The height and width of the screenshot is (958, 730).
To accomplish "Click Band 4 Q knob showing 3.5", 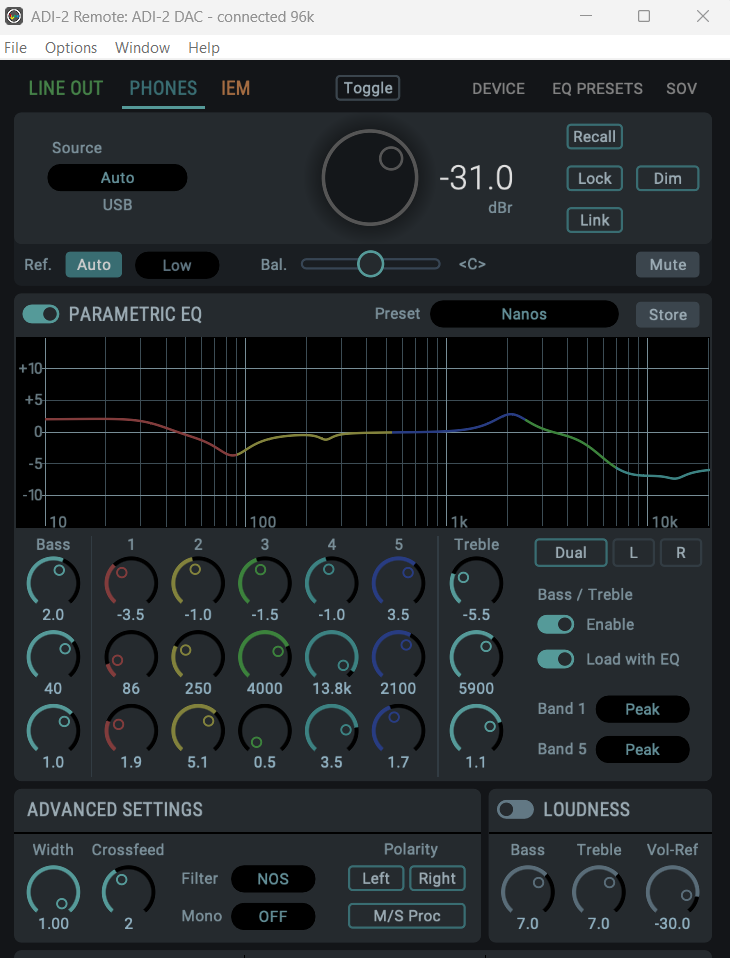I will (332, 730).
